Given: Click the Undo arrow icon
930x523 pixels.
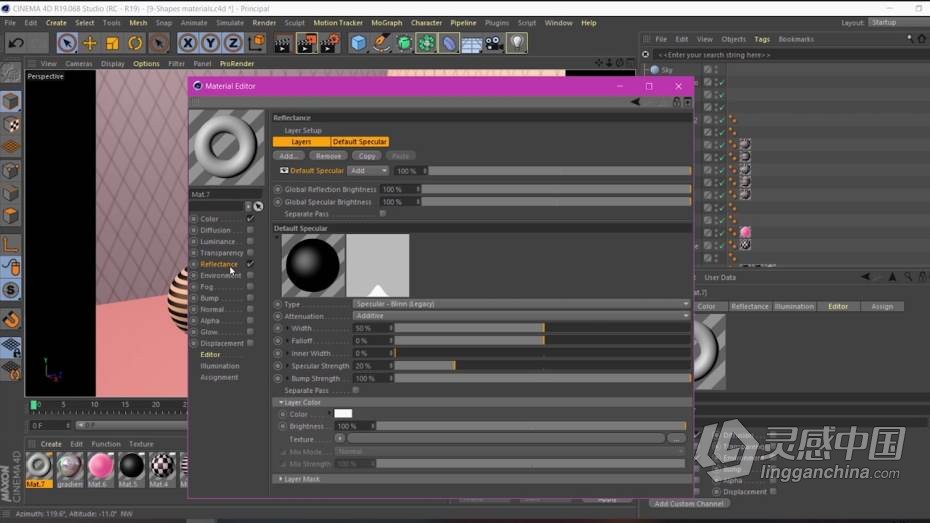Looking at the screenshot, I should pyautogui.click(x=16, y=43).
